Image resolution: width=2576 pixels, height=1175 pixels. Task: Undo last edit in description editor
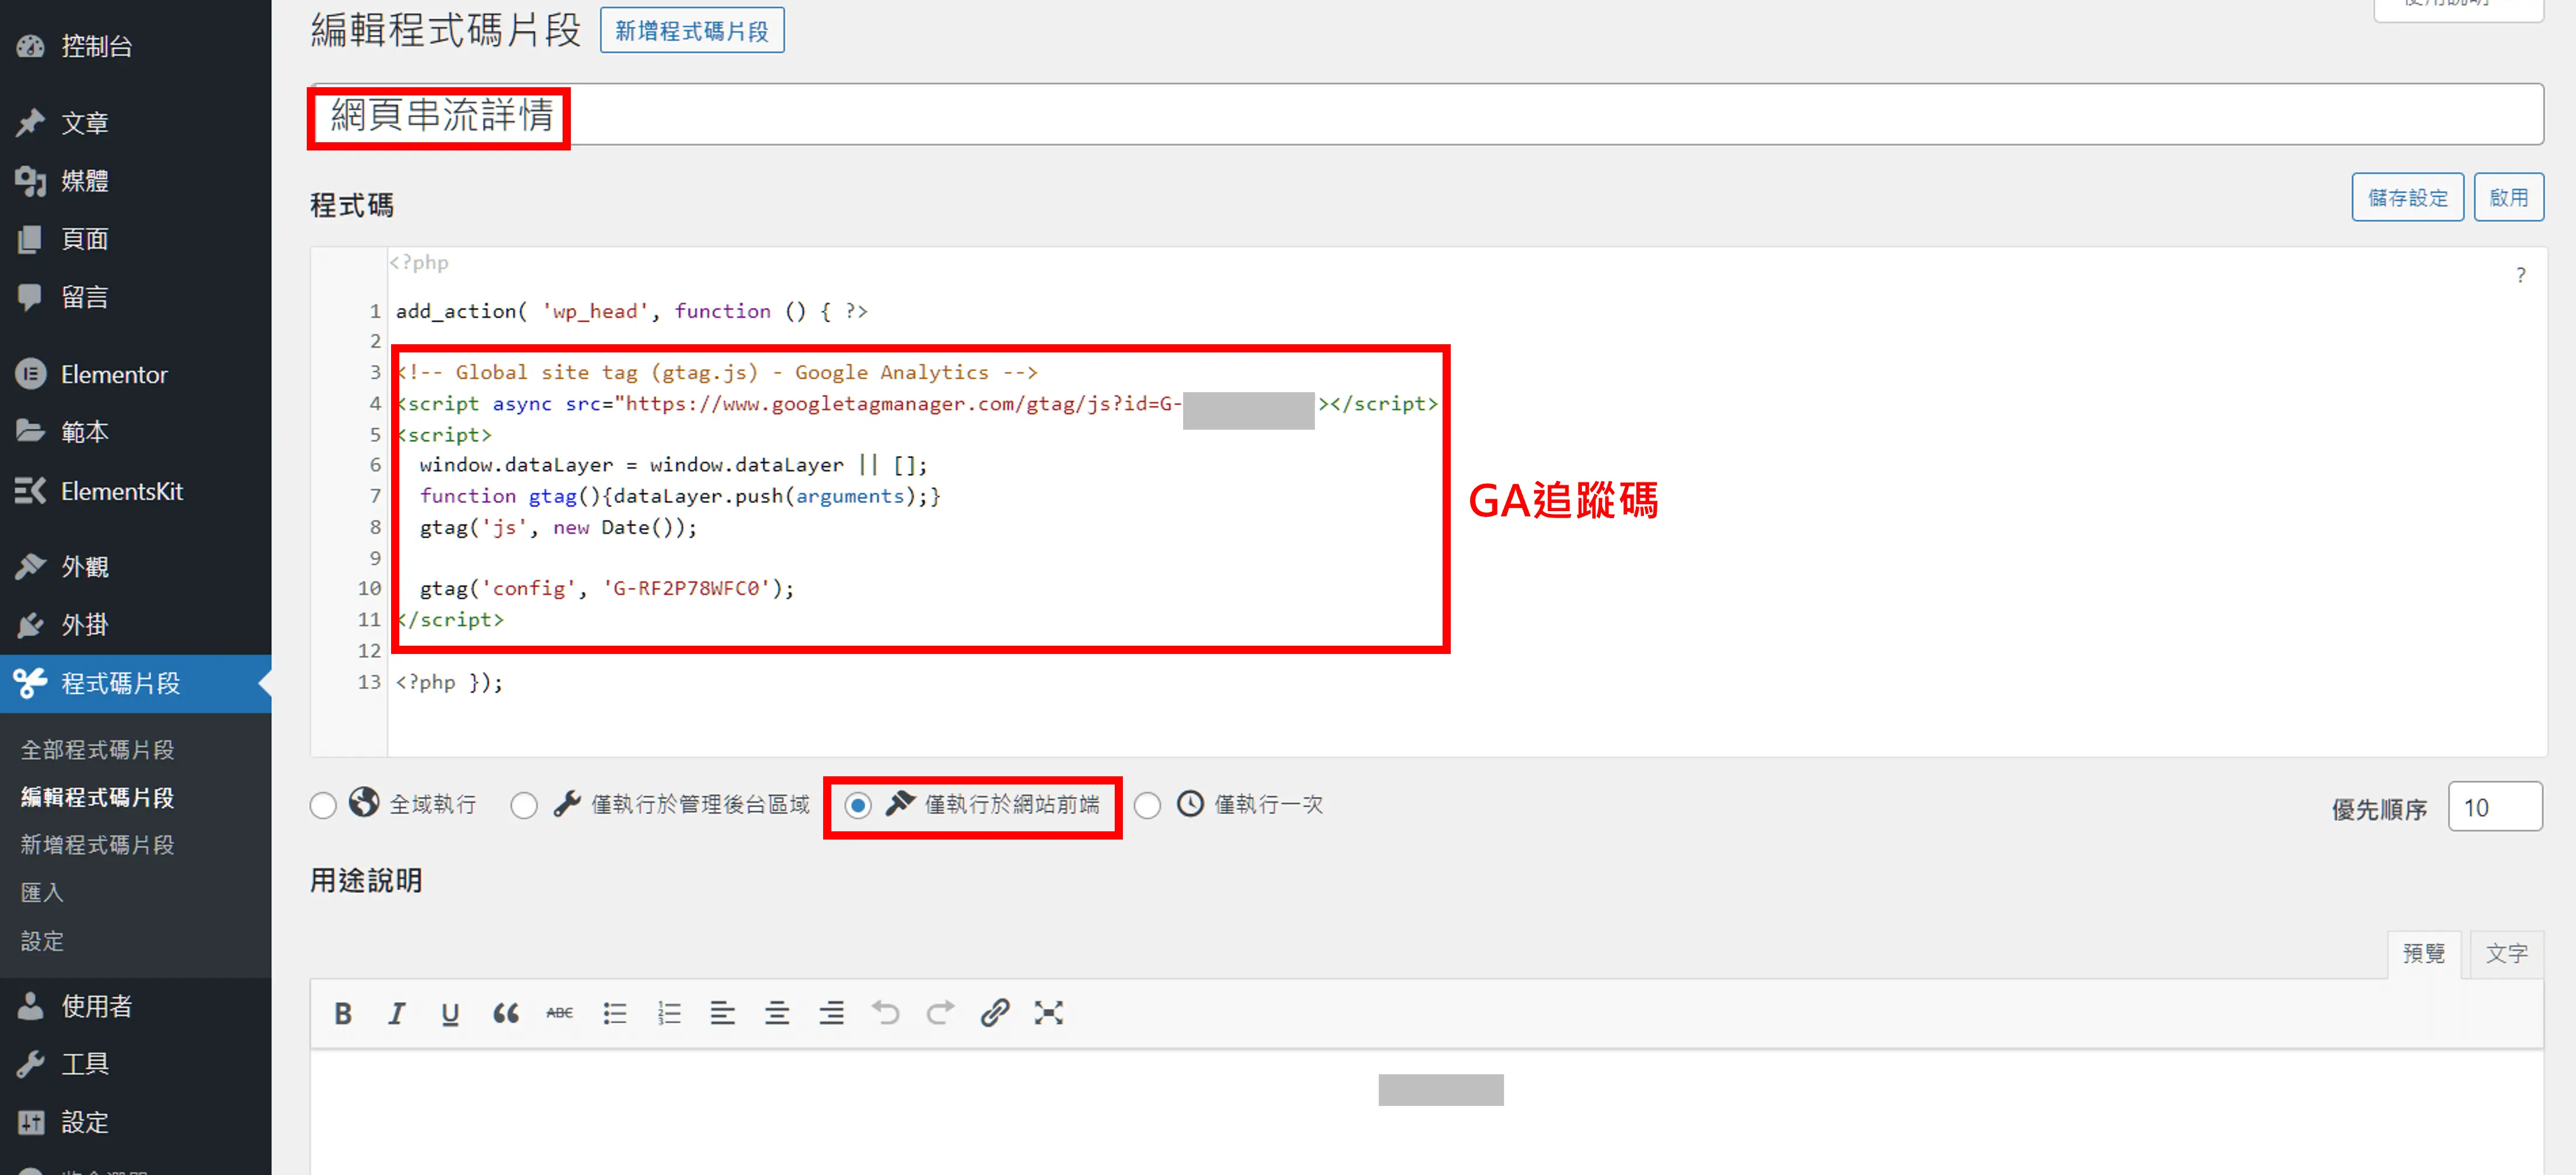tap(885, 1013)
